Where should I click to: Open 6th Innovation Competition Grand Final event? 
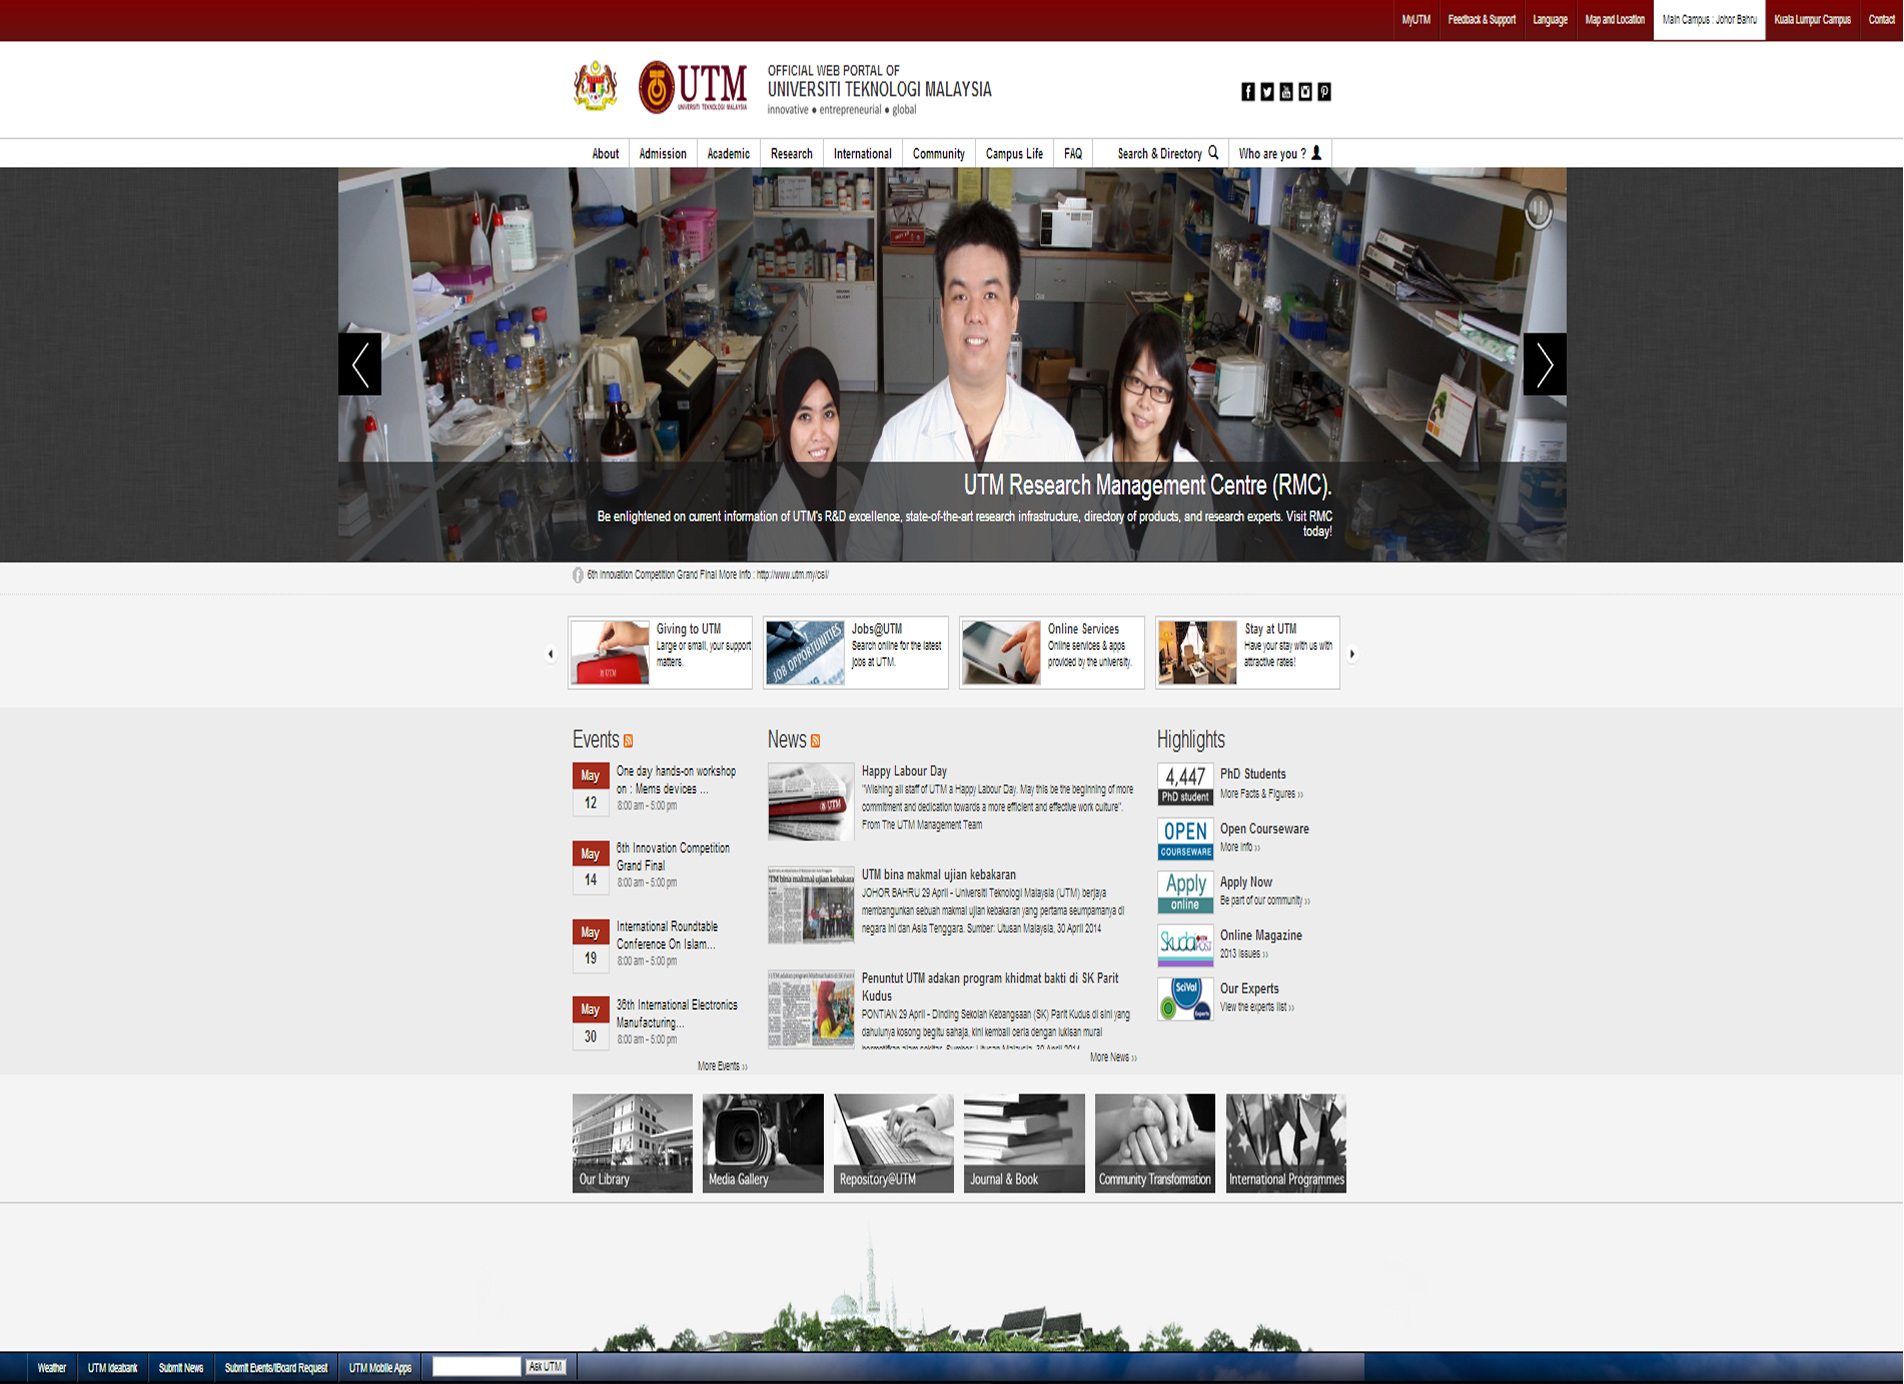(x=673, y=857)
